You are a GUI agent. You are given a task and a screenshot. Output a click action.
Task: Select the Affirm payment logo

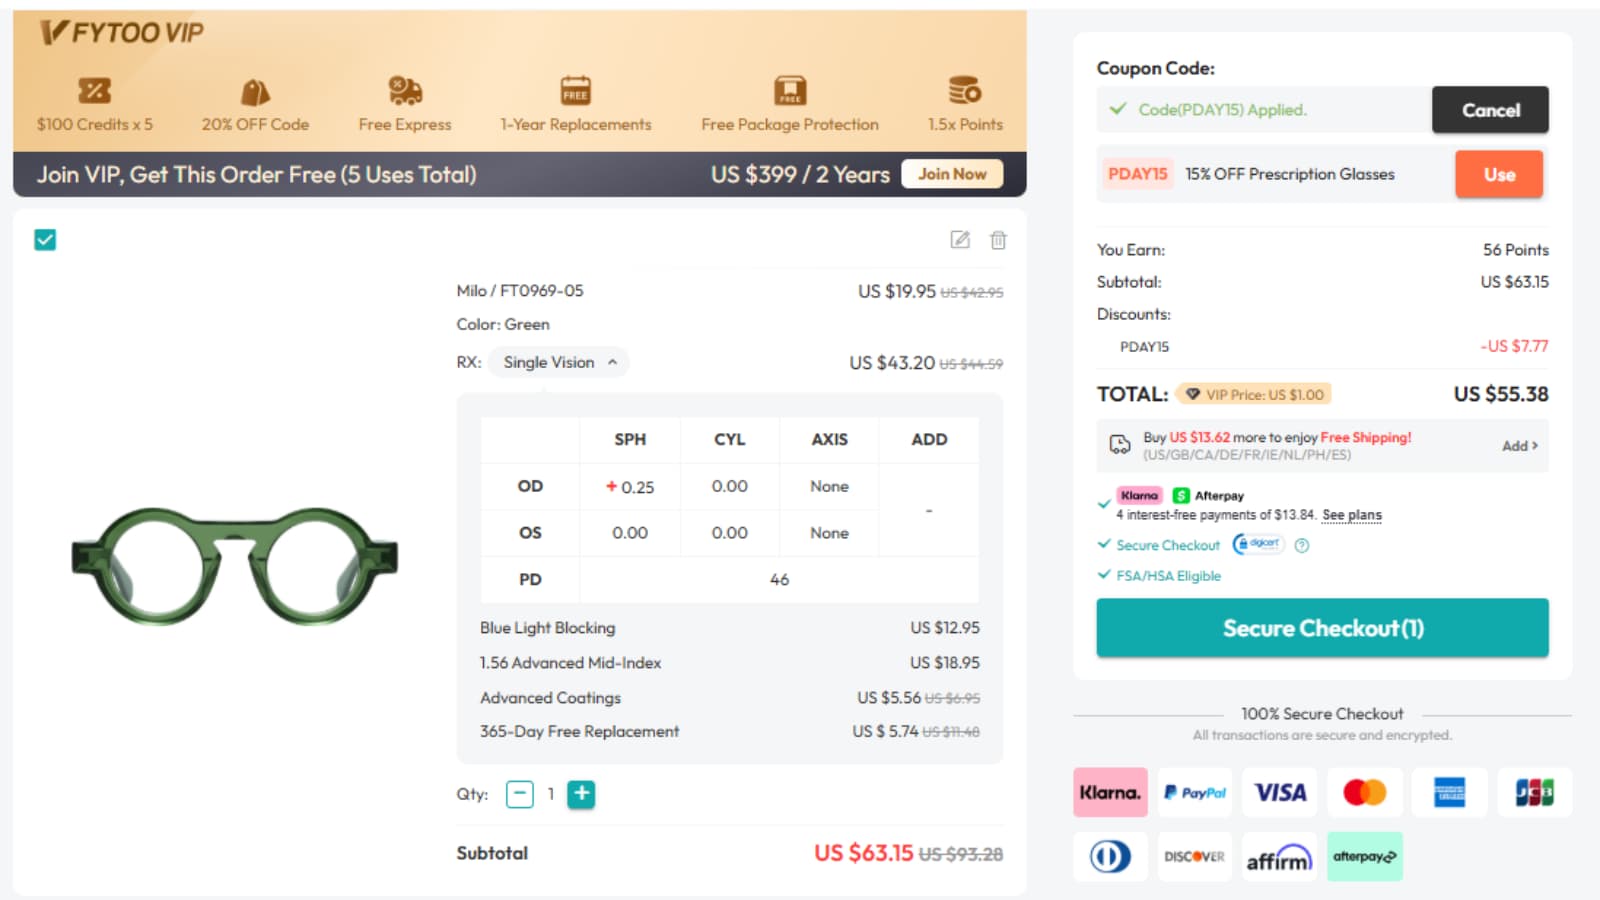[x=1280, y=856]
